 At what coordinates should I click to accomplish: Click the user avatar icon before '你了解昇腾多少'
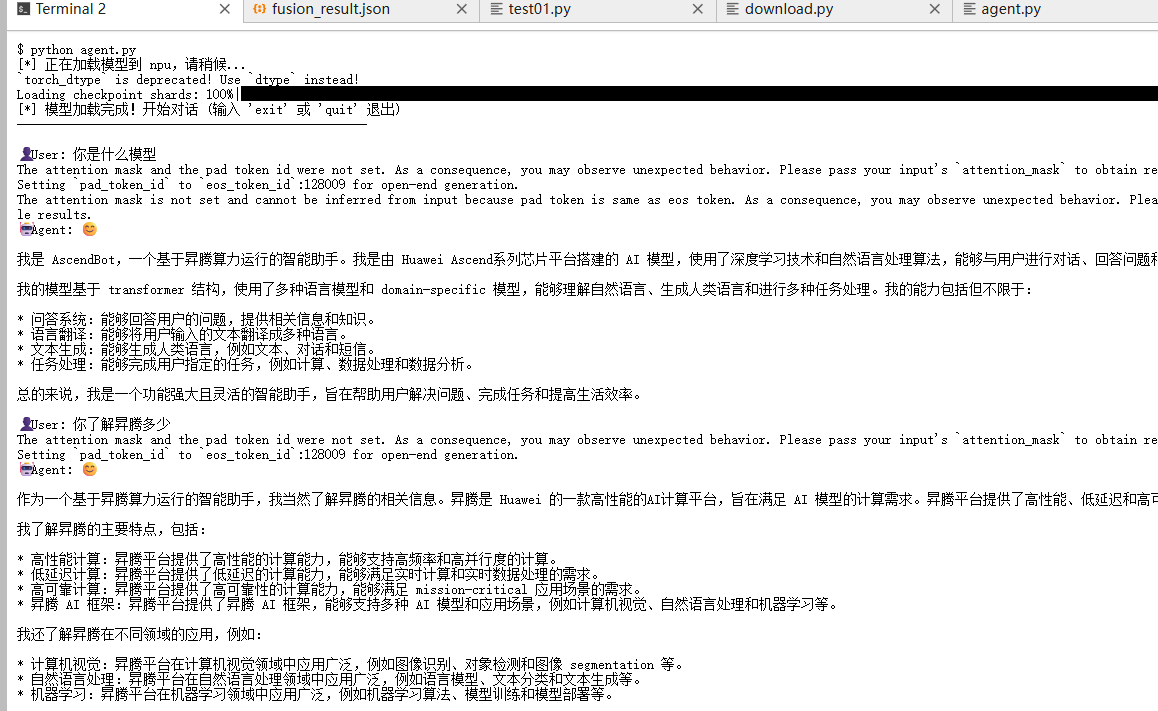pos(26,425)
